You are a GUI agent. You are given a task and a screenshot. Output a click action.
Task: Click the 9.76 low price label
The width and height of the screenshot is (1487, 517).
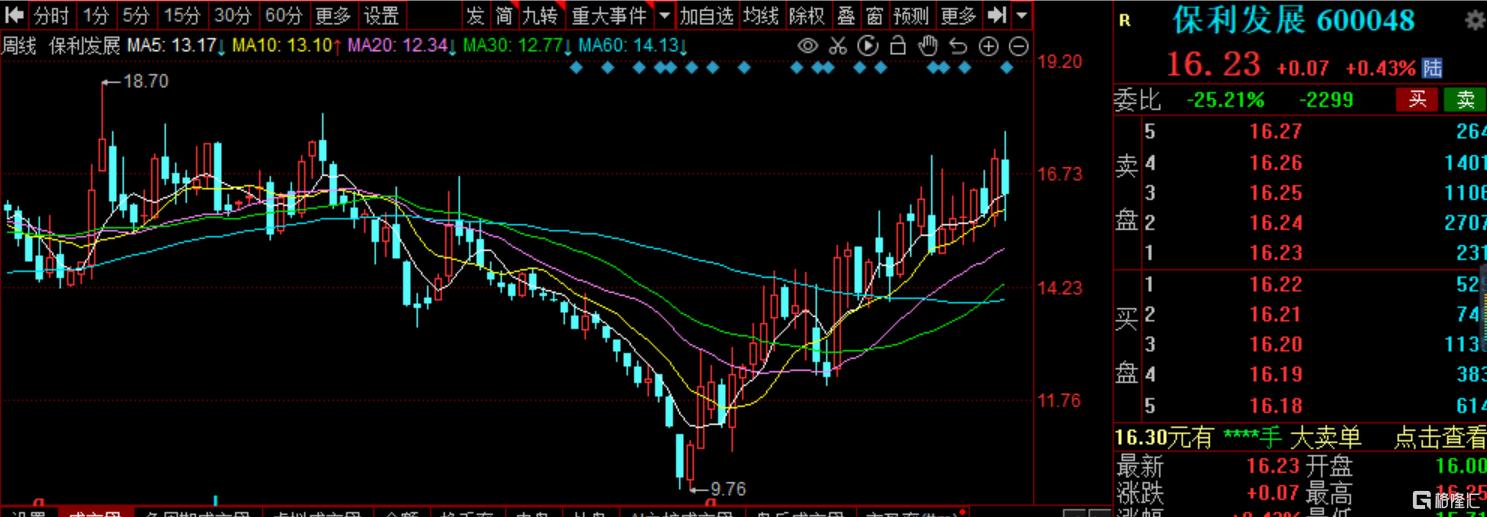pyautogui.click(x=728, y=489)
